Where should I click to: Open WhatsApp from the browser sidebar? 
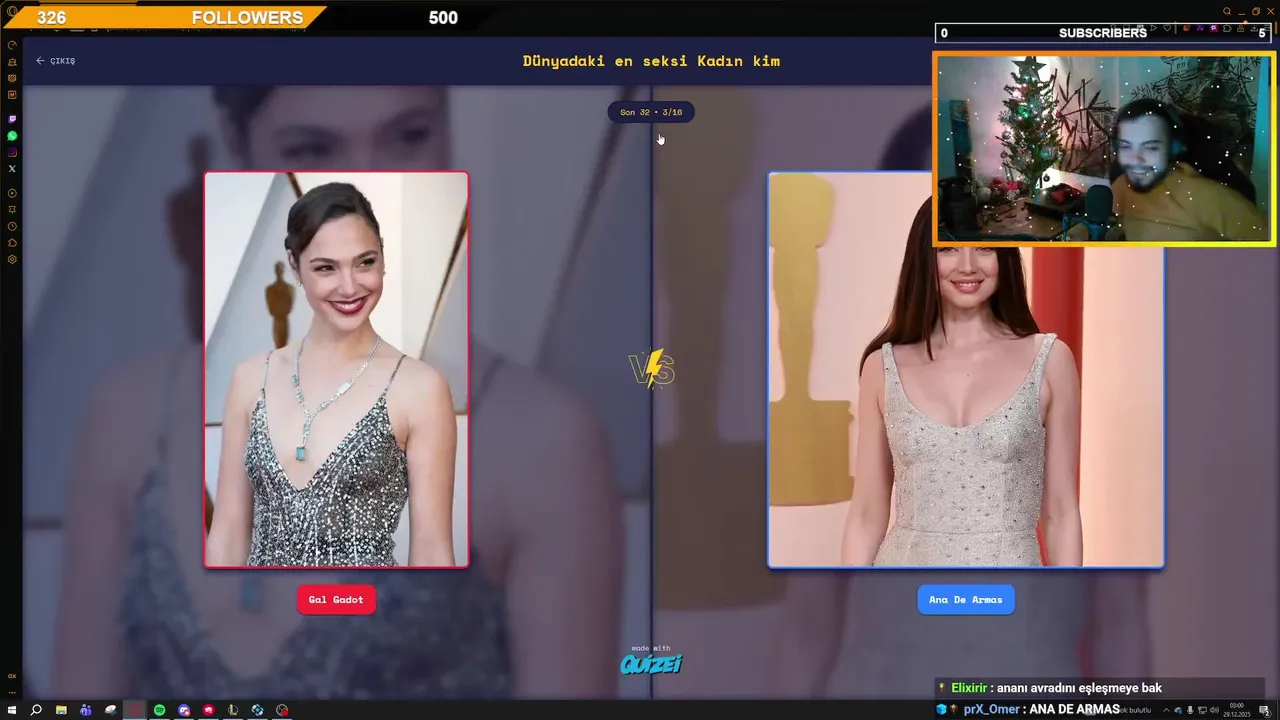coord(12,135)
